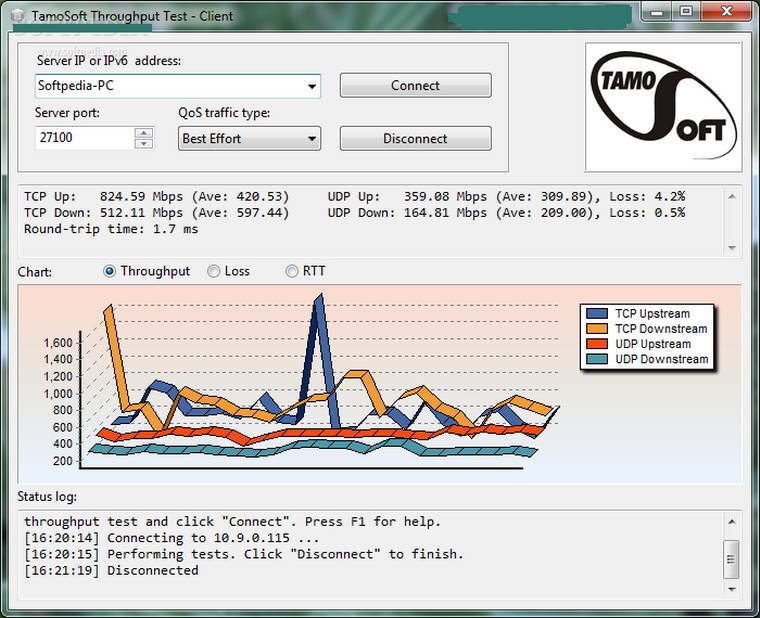Image resolution: width=760 pixels, height=618 pixels.
Task: Expand the server address dropdown
Action: [x=311, y=86]
